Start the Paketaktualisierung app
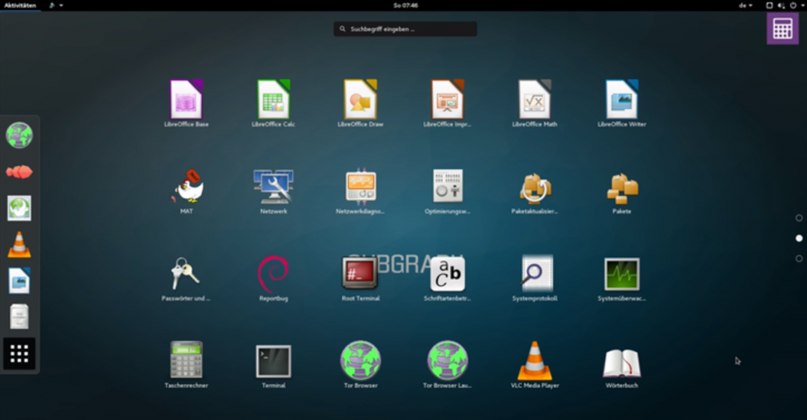Screen dimensions: 807x420 pyautogui.click(x=534, y=190)
